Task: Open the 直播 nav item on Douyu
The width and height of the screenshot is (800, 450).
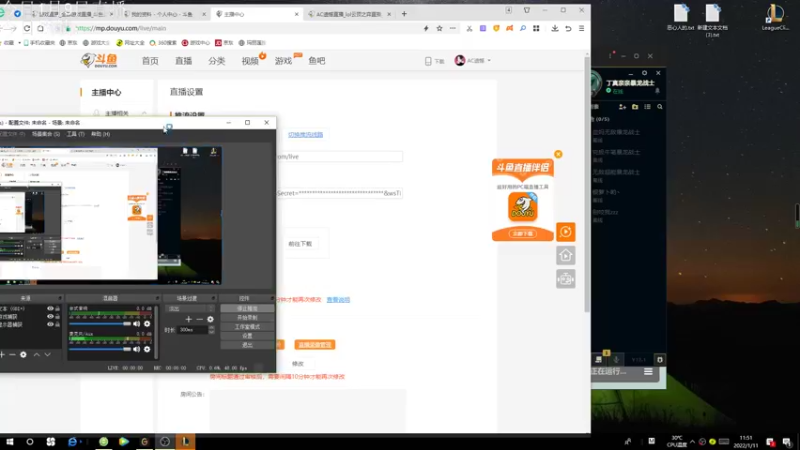Action: click(183, 61)
